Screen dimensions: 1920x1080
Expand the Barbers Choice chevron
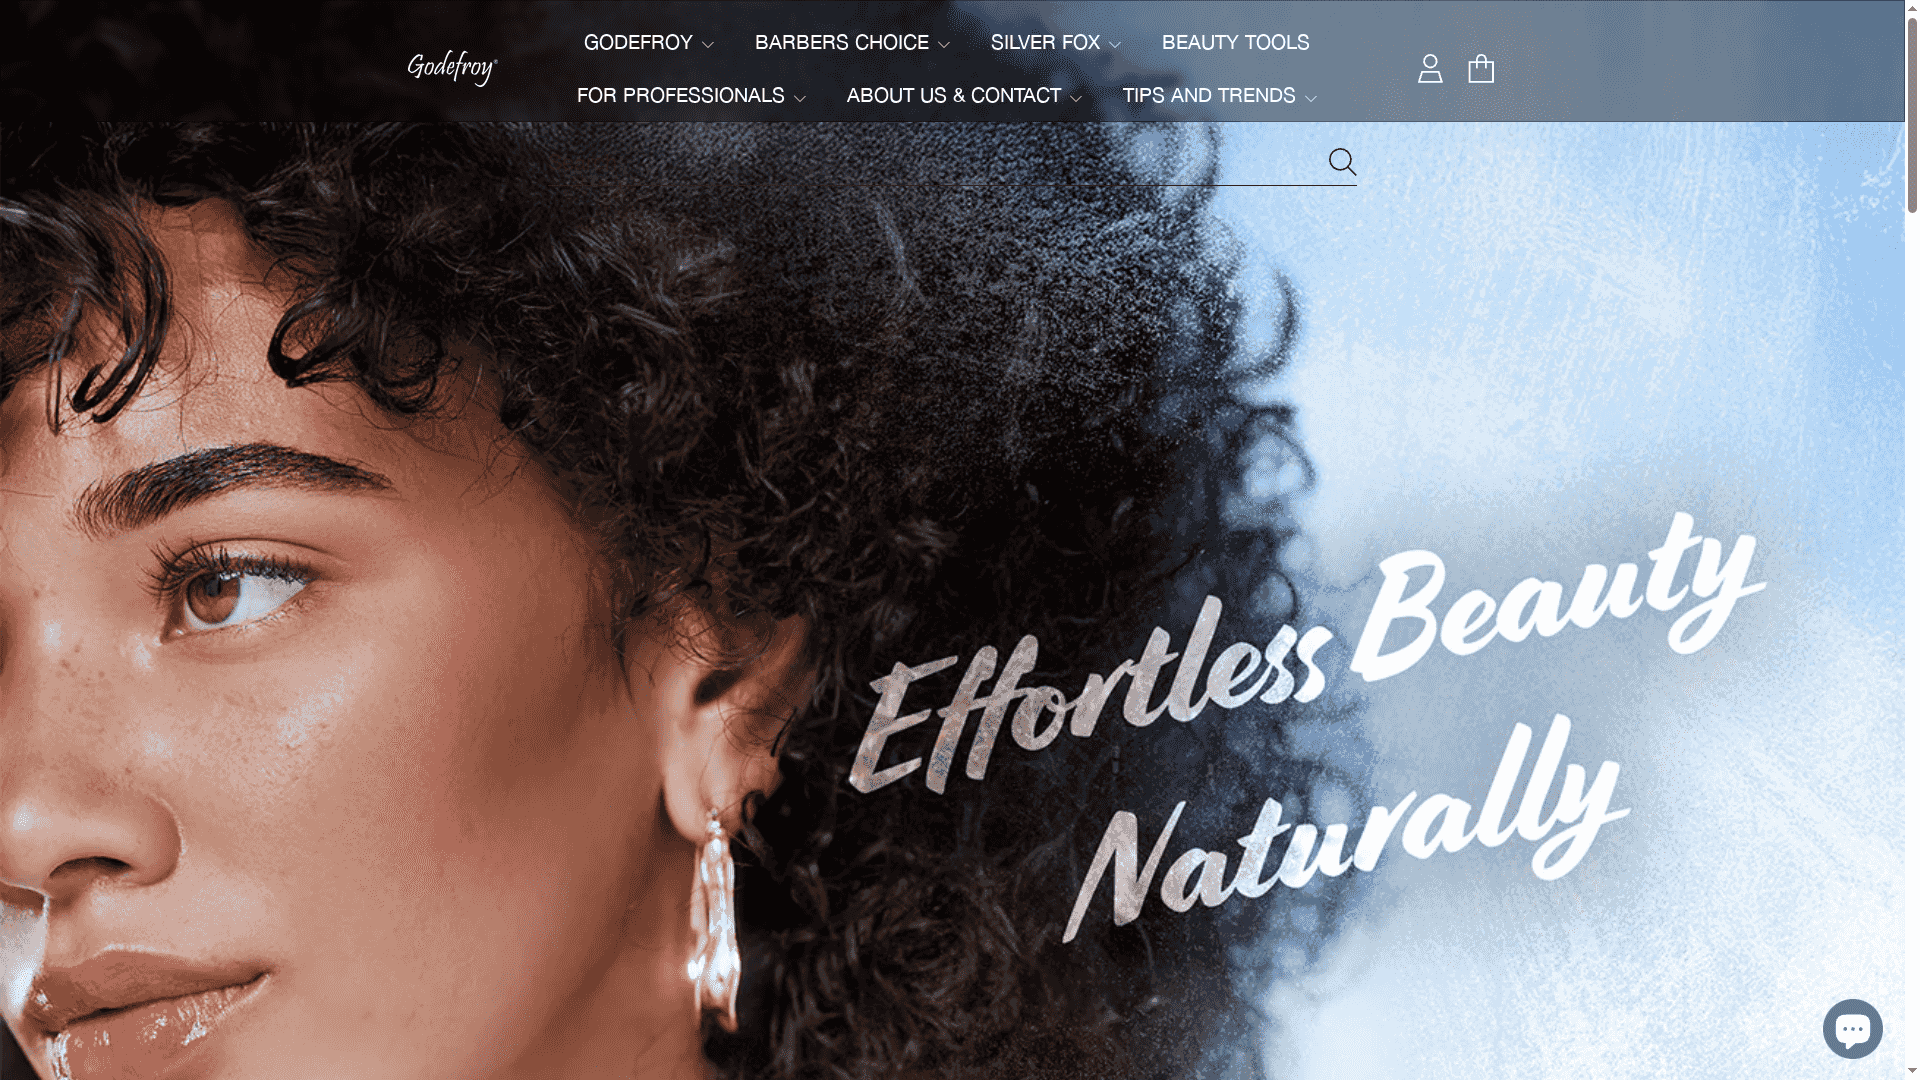point(944,45)
